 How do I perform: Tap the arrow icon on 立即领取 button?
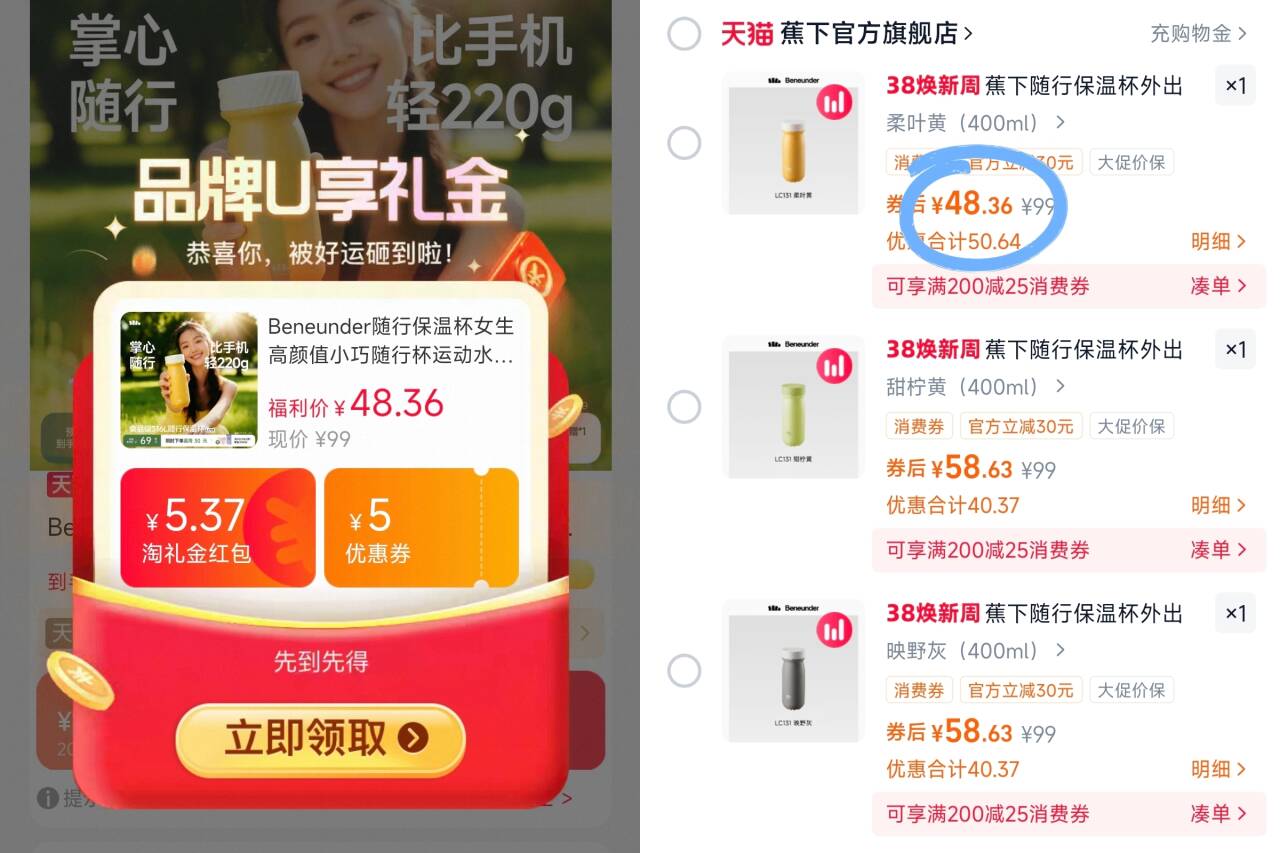tap(412, 738)
